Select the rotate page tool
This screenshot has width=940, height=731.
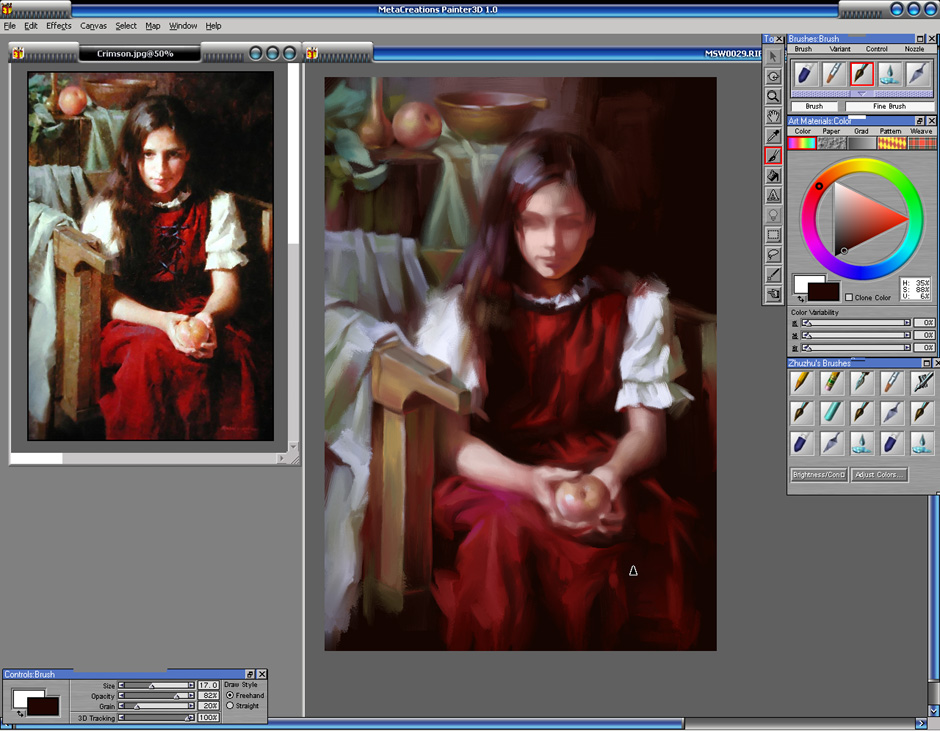pyautogui.click(x=773, y=76)
